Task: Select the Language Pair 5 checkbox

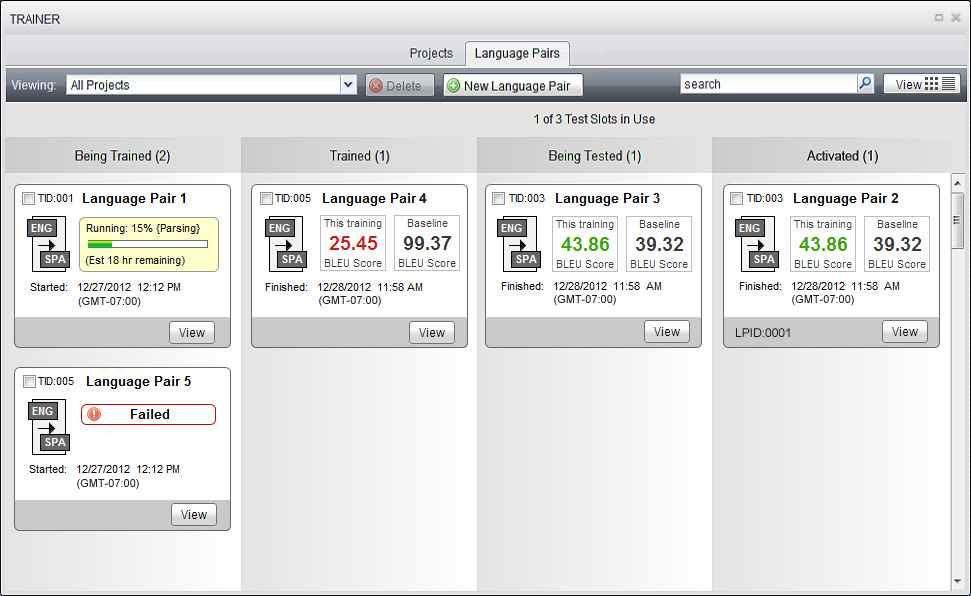Action: coord(28,382)
